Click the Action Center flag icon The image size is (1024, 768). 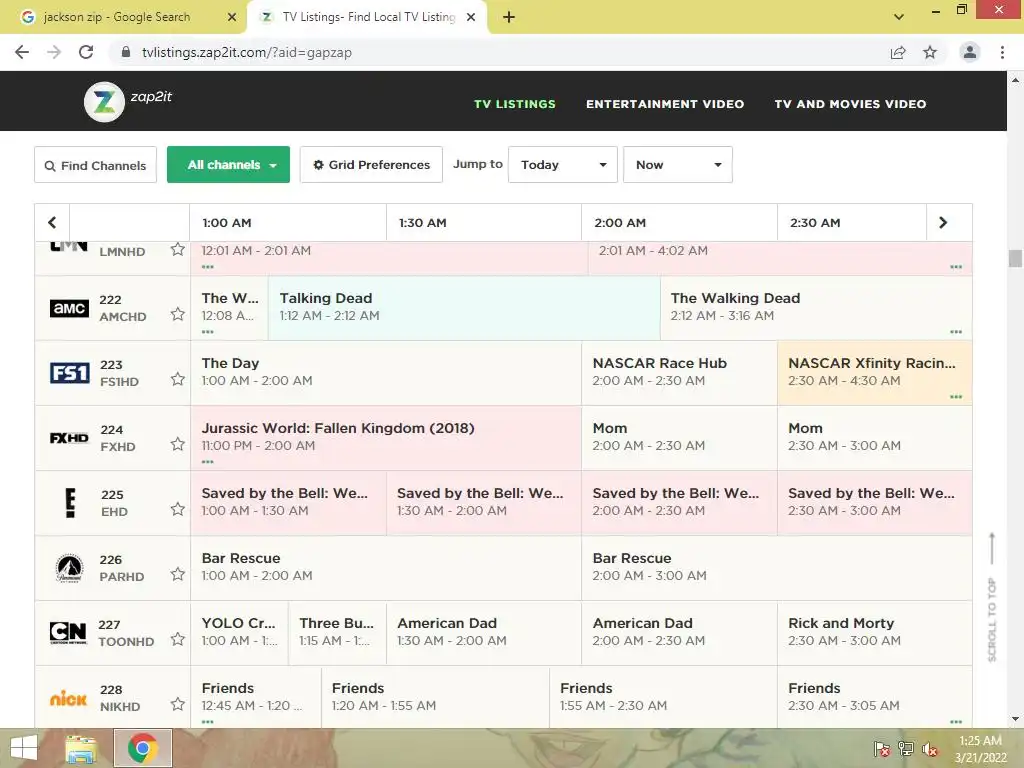[x=882, y=749]
